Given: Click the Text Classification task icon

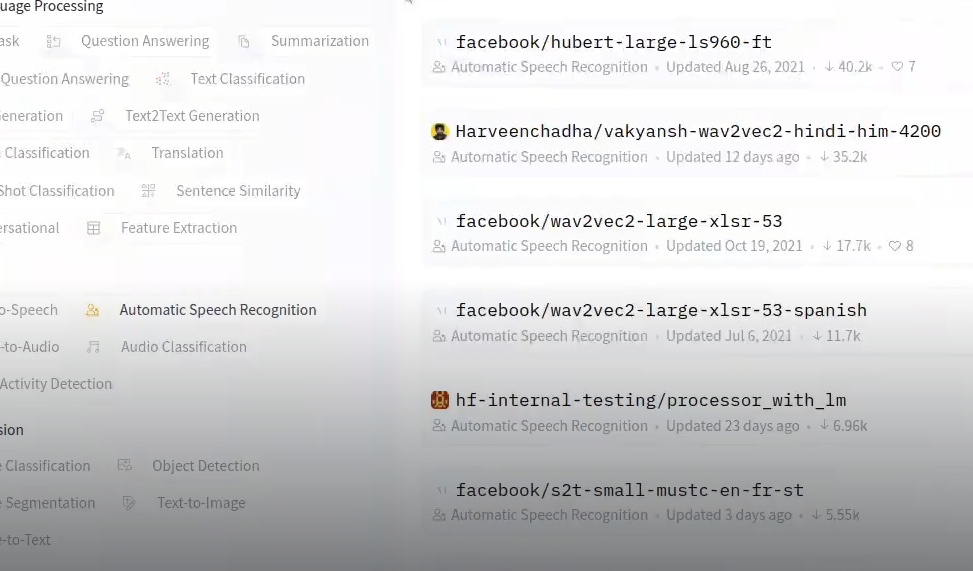Looking at the screenshot, I should click(163, 79).
